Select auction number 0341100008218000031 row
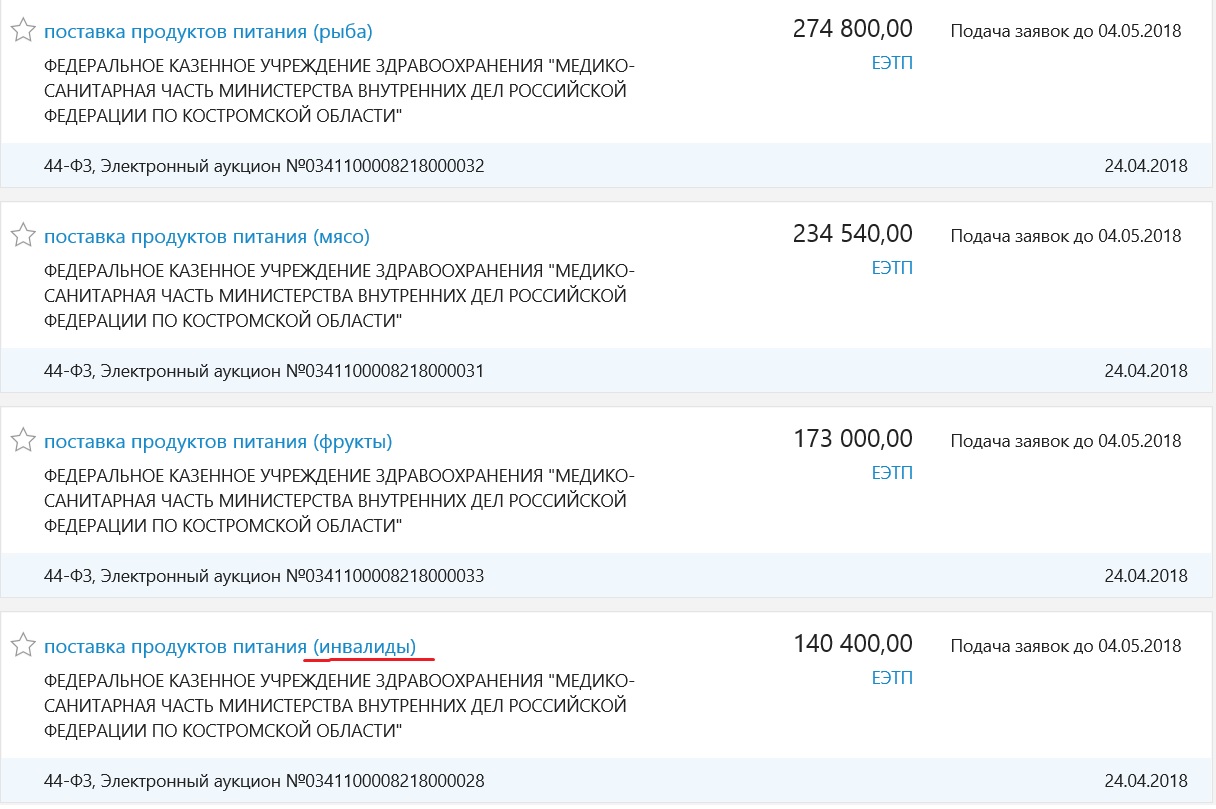This screenshot has width=1216, height=809. point(265,371)
